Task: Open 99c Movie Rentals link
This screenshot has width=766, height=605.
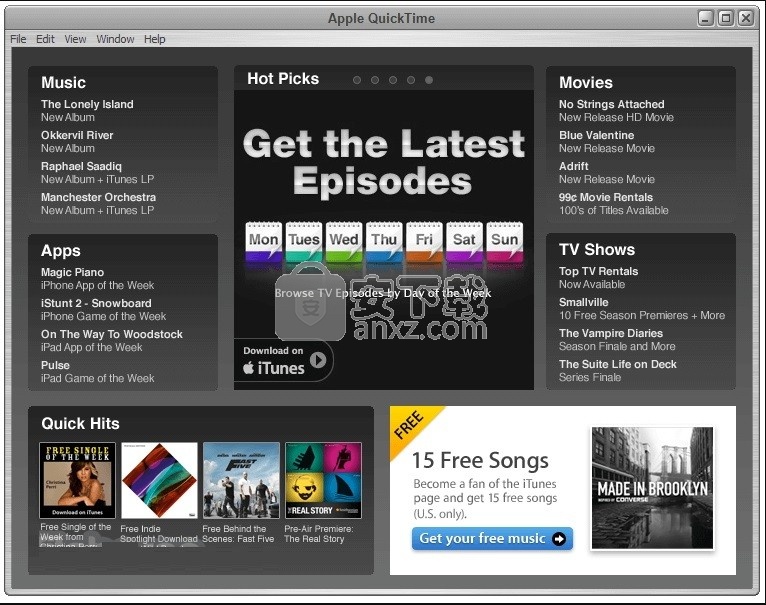Action: 614,204
